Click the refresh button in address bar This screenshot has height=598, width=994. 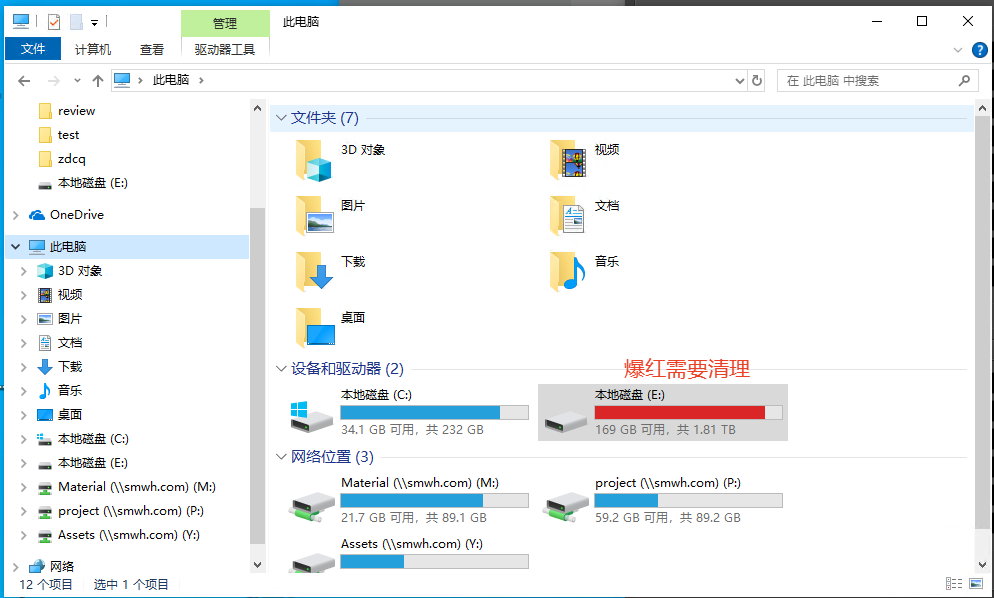[756, 81]
